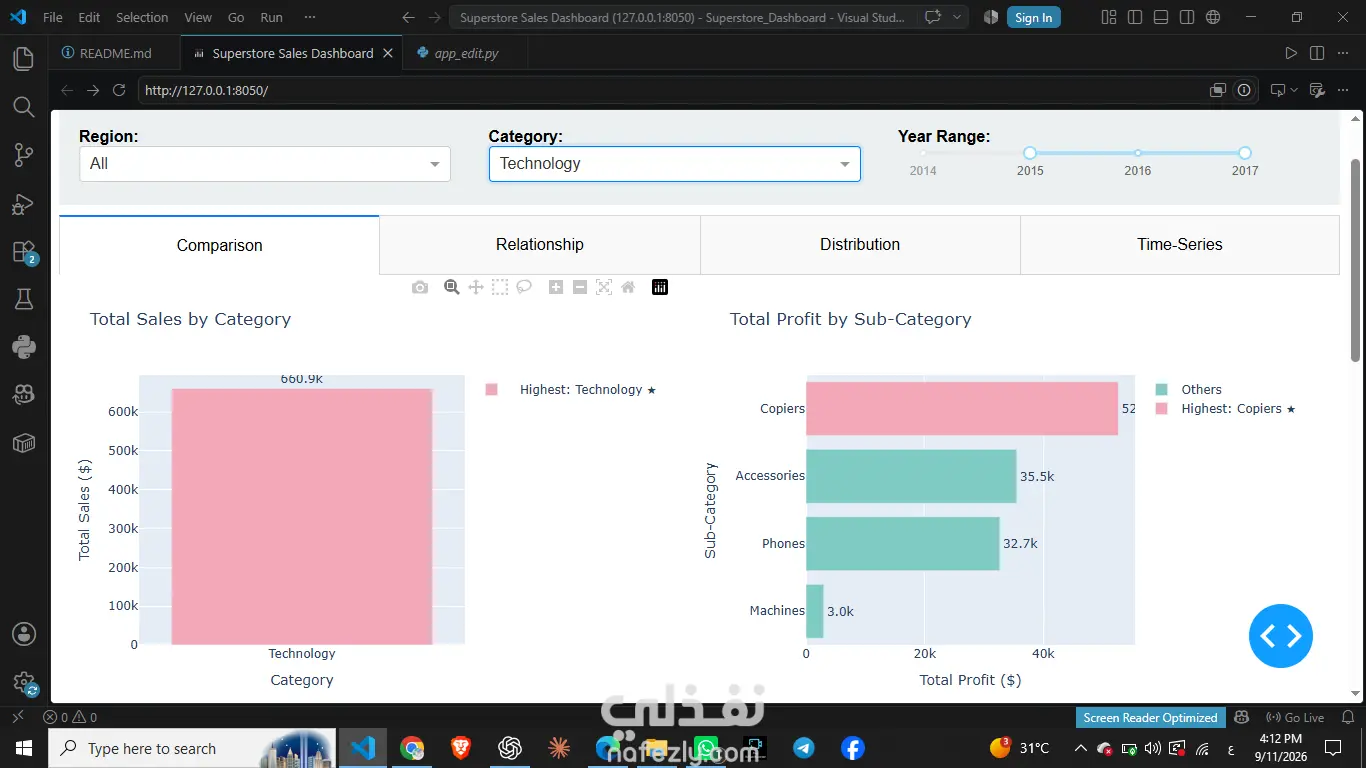Open Extensions view with badge

pos(23,252)
